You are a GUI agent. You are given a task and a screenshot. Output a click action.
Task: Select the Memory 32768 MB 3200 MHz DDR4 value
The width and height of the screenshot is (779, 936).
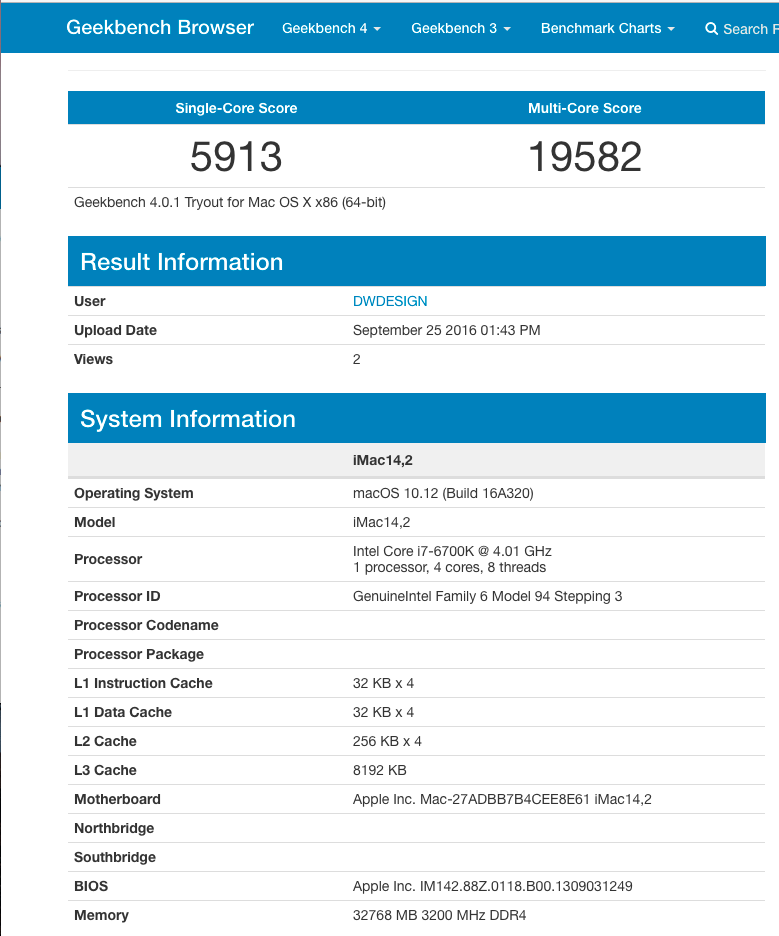pos(439,915)
